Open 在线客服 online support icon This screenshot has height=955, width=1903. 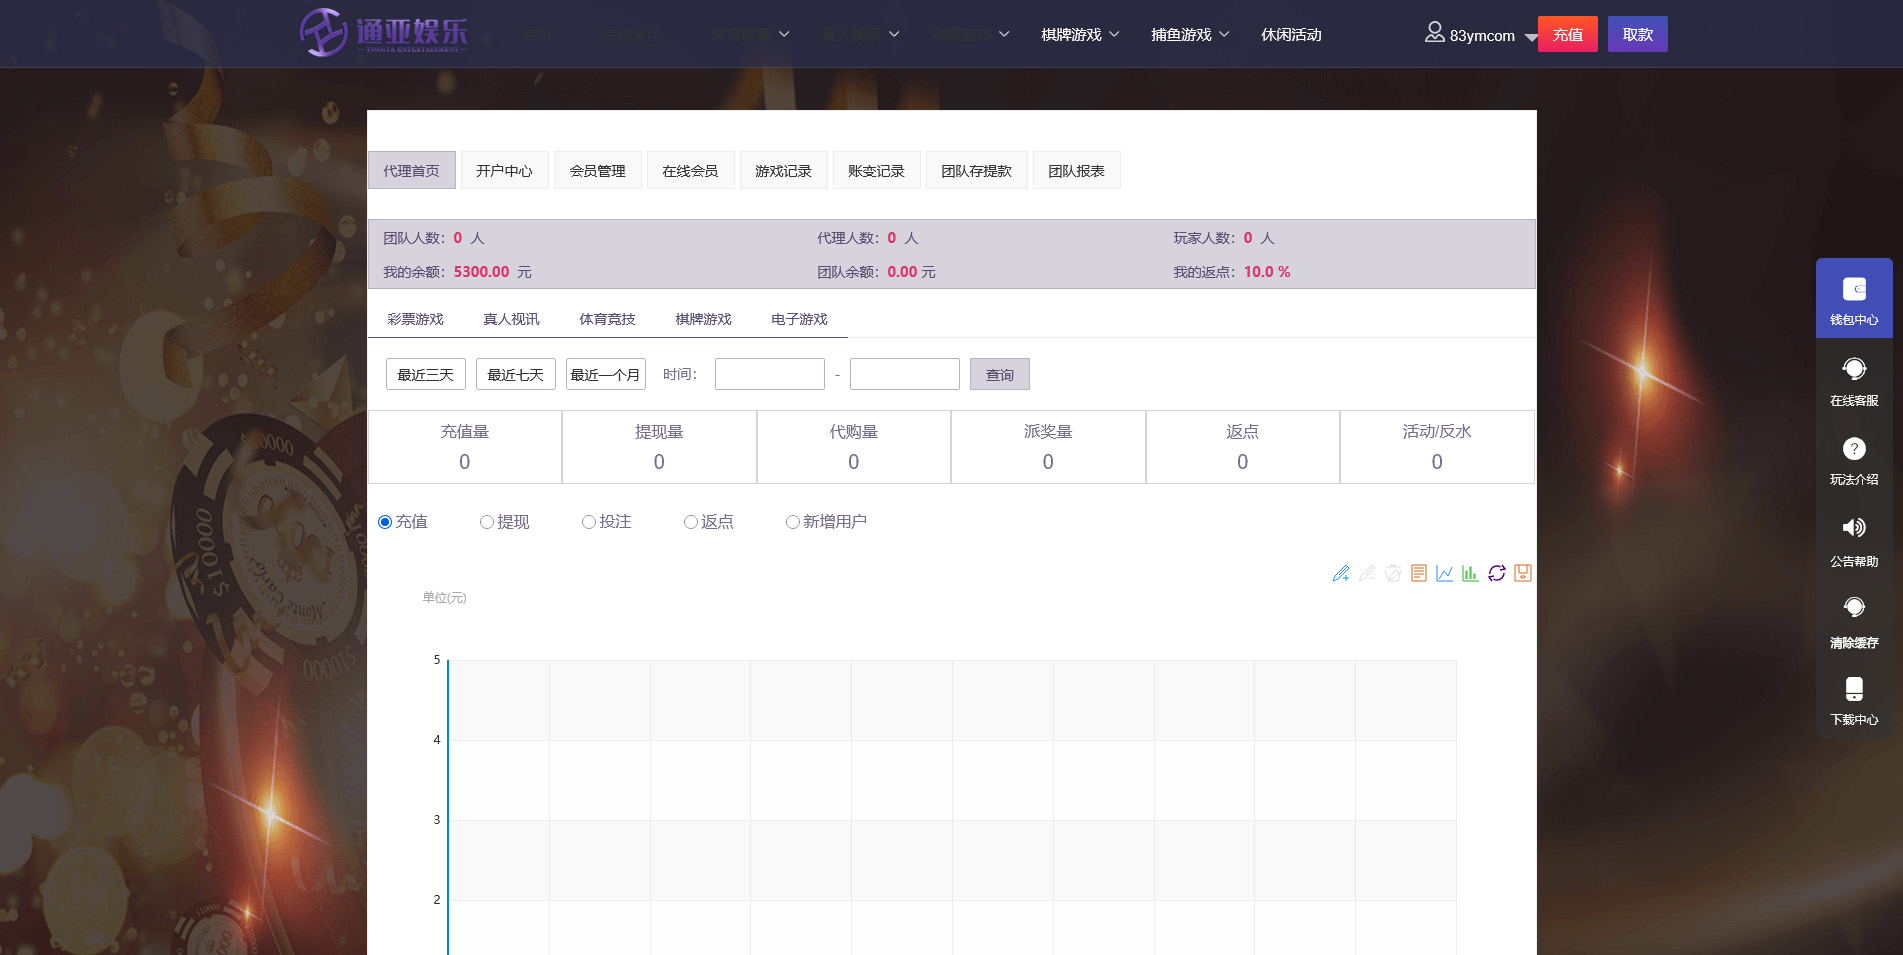click(x=1853, y=380)
